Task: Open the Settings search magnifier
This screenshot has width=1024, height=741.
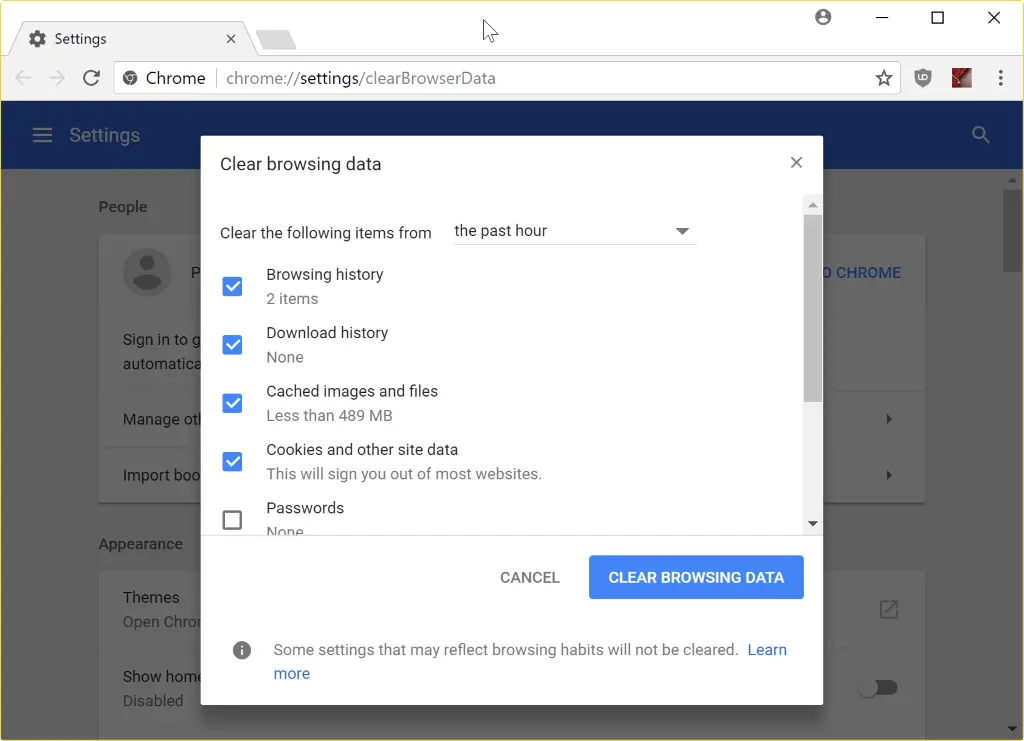Action: pyautogui.click(x=980, y=134)
